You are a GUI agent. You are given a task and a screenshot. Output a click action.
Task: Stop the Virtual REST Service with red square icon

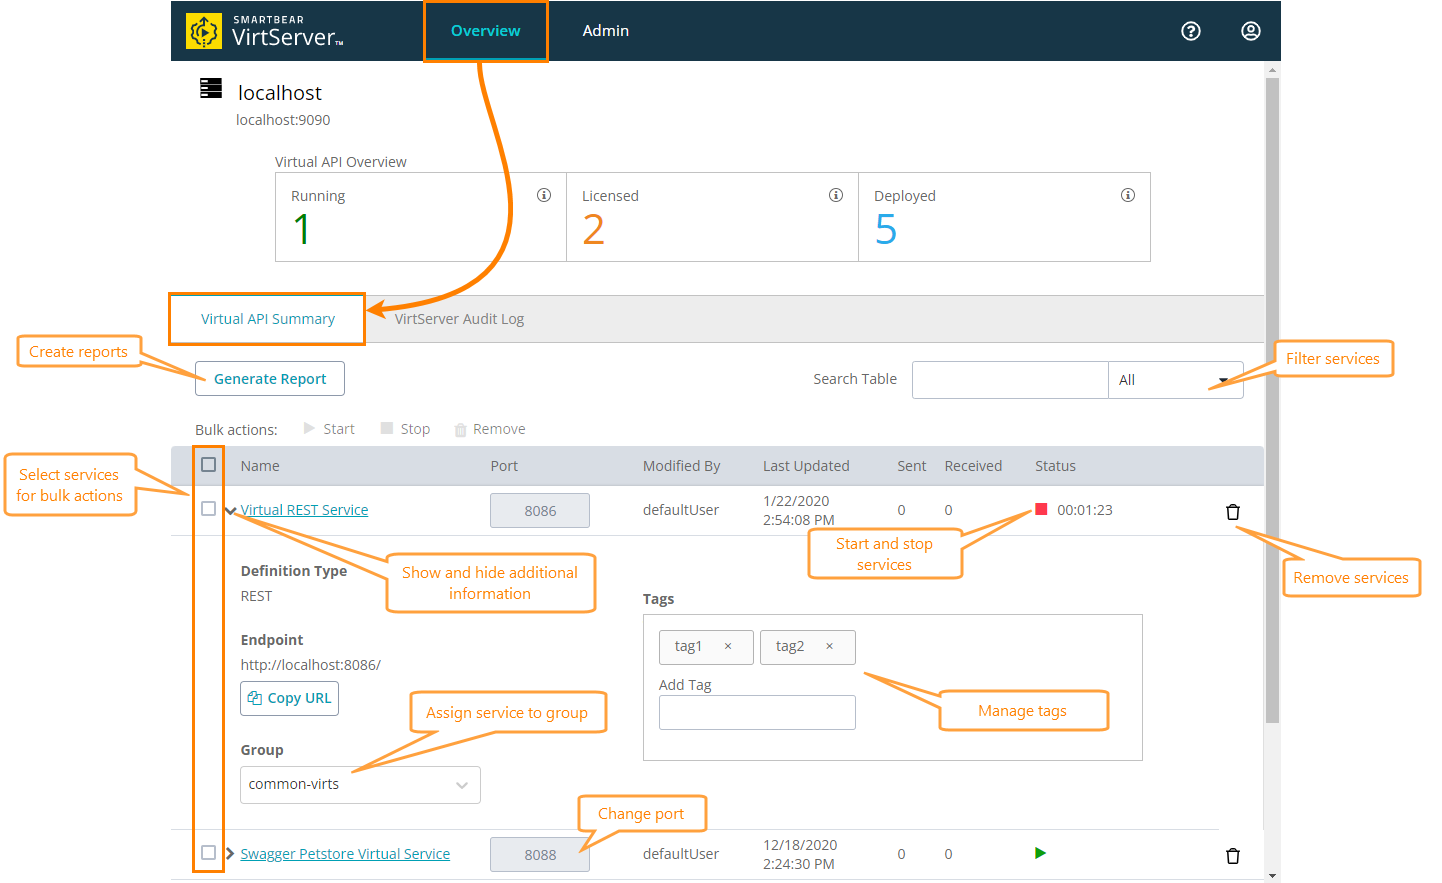click(1040, 509)
